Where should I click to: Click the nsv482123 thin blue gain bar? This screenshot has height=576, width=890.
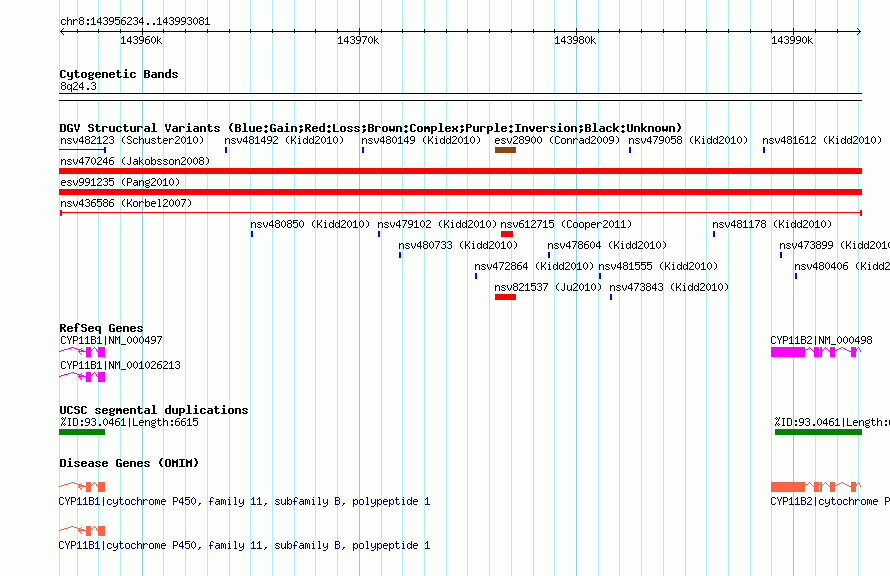point(82,150)
